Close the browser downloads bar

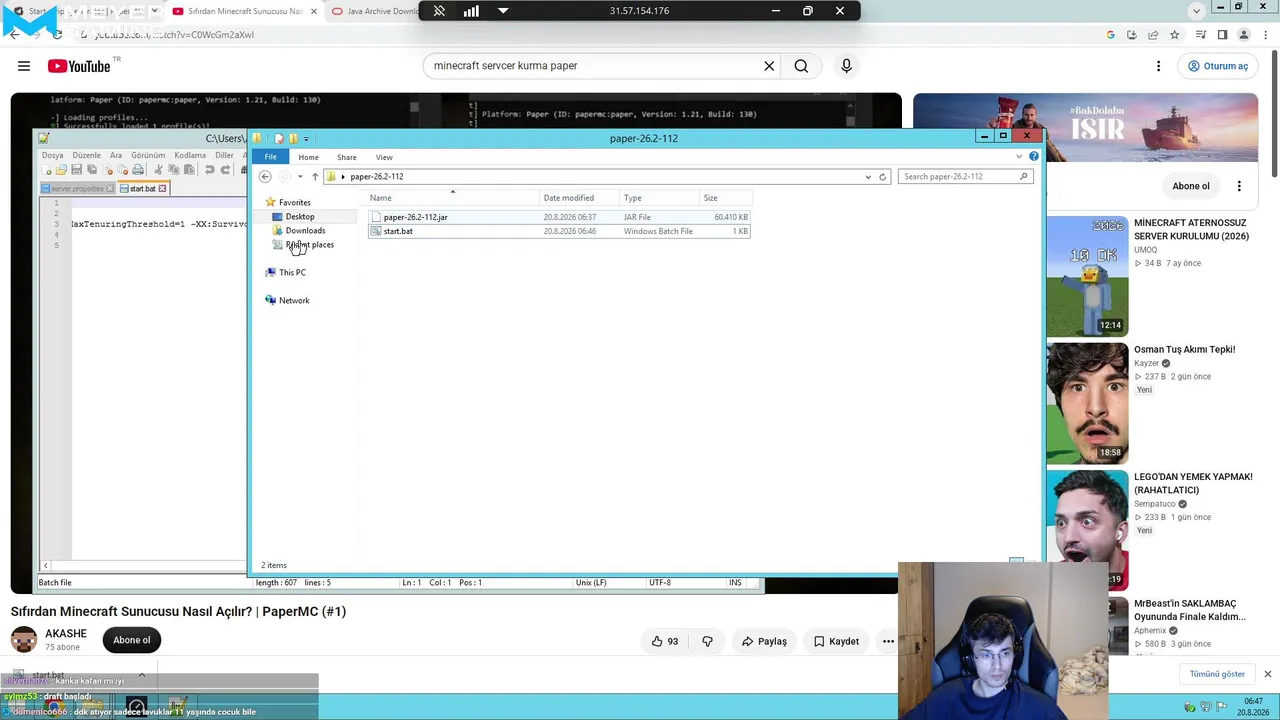tap(1267, 674)
